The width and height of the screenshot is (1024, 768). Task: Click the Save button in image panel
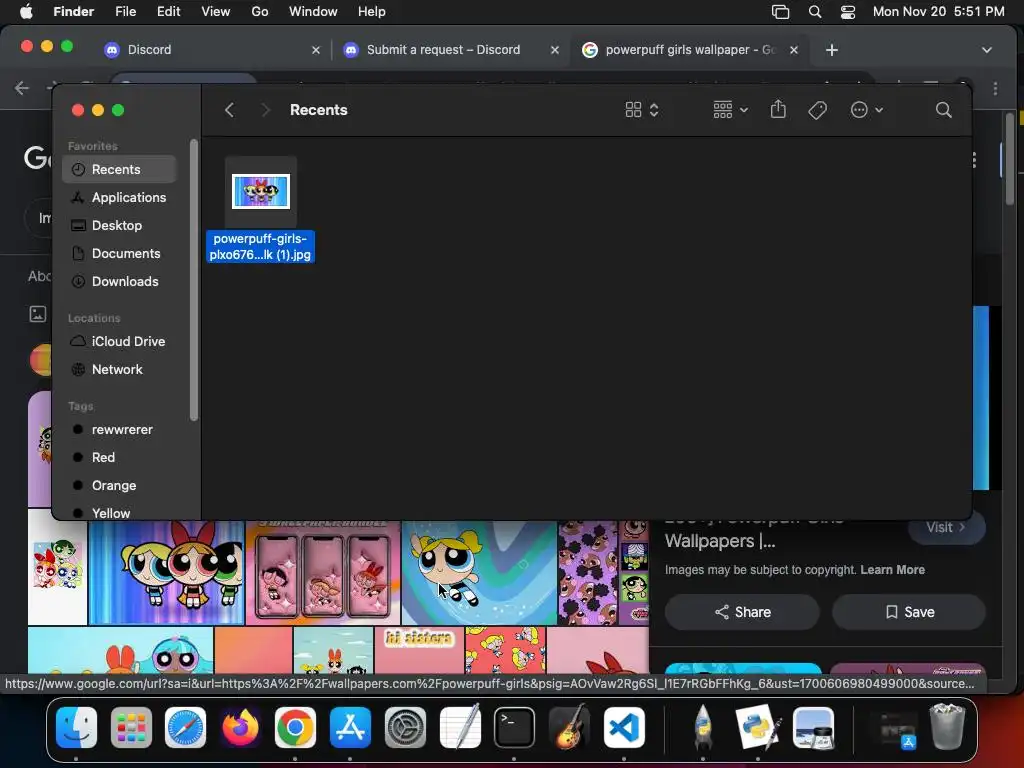tap(909, 612)
